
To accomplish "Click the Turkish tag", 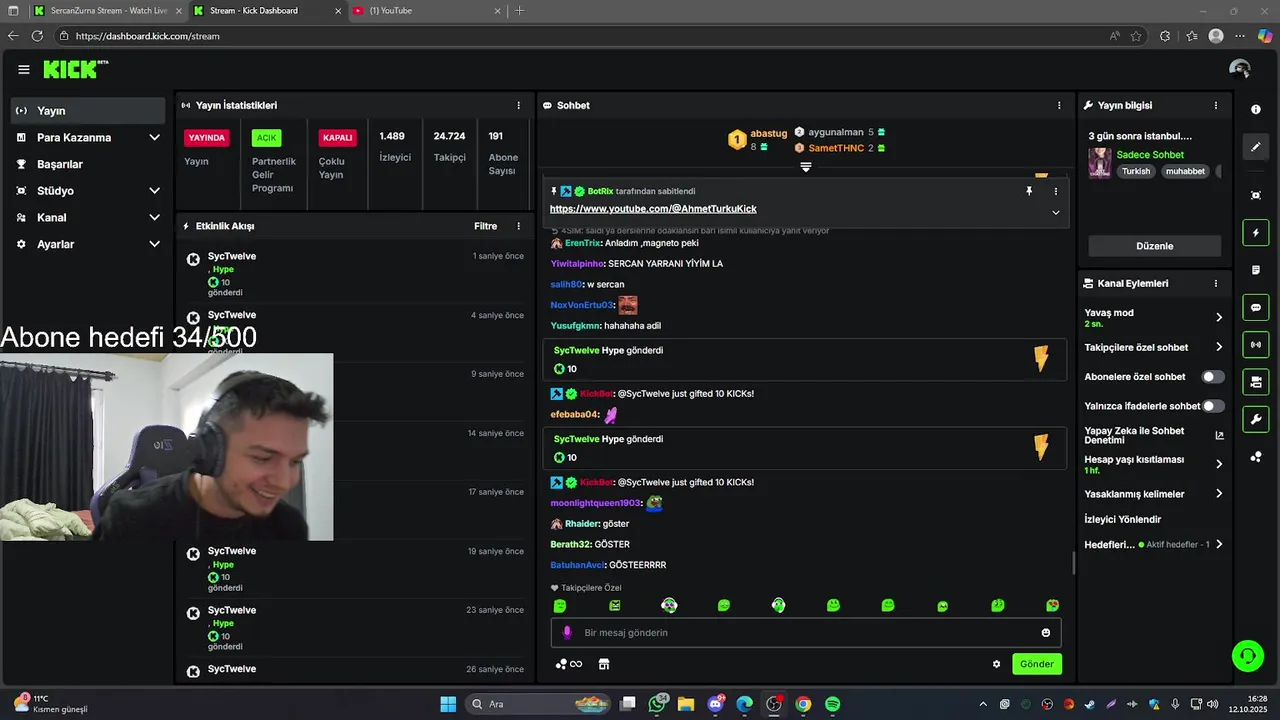I will 1136,171.
